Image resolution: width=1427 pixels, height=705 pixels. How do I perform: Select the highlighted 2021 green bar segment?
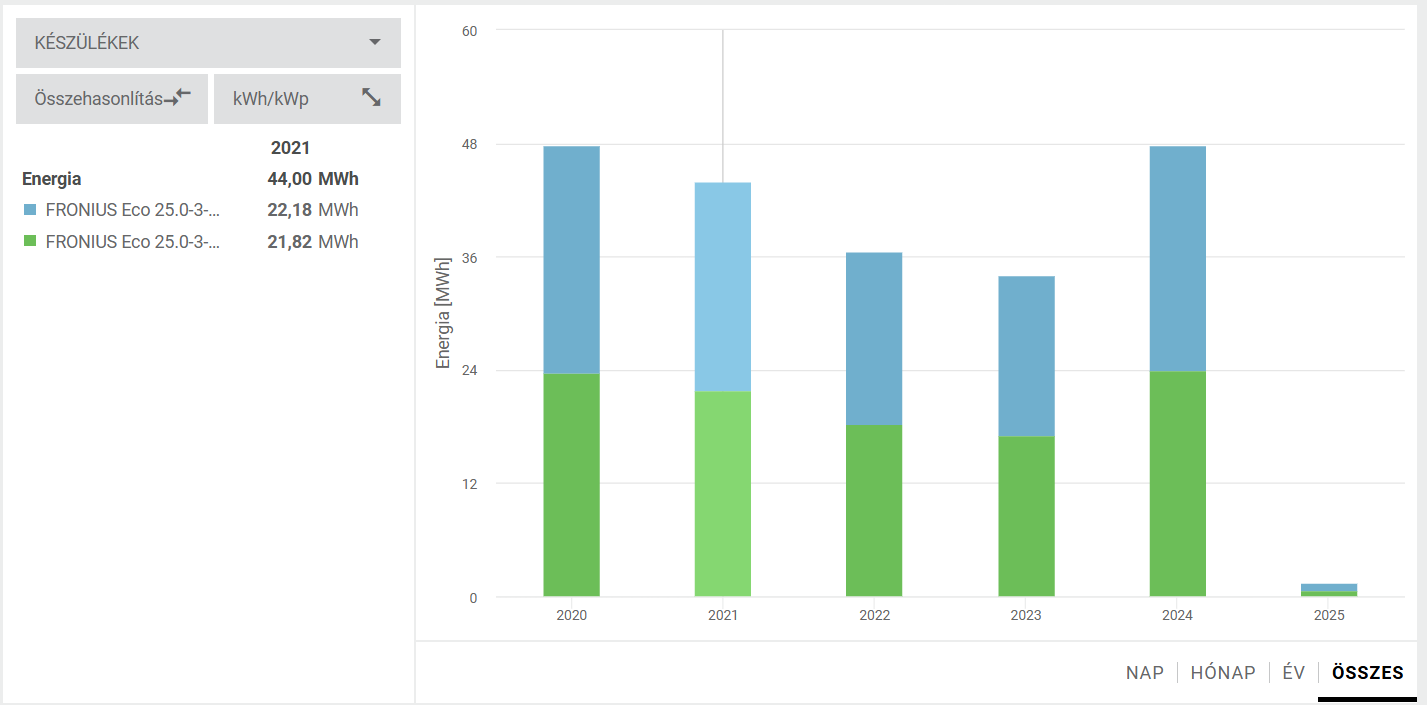pyautogui.click(x=722, y=494)
